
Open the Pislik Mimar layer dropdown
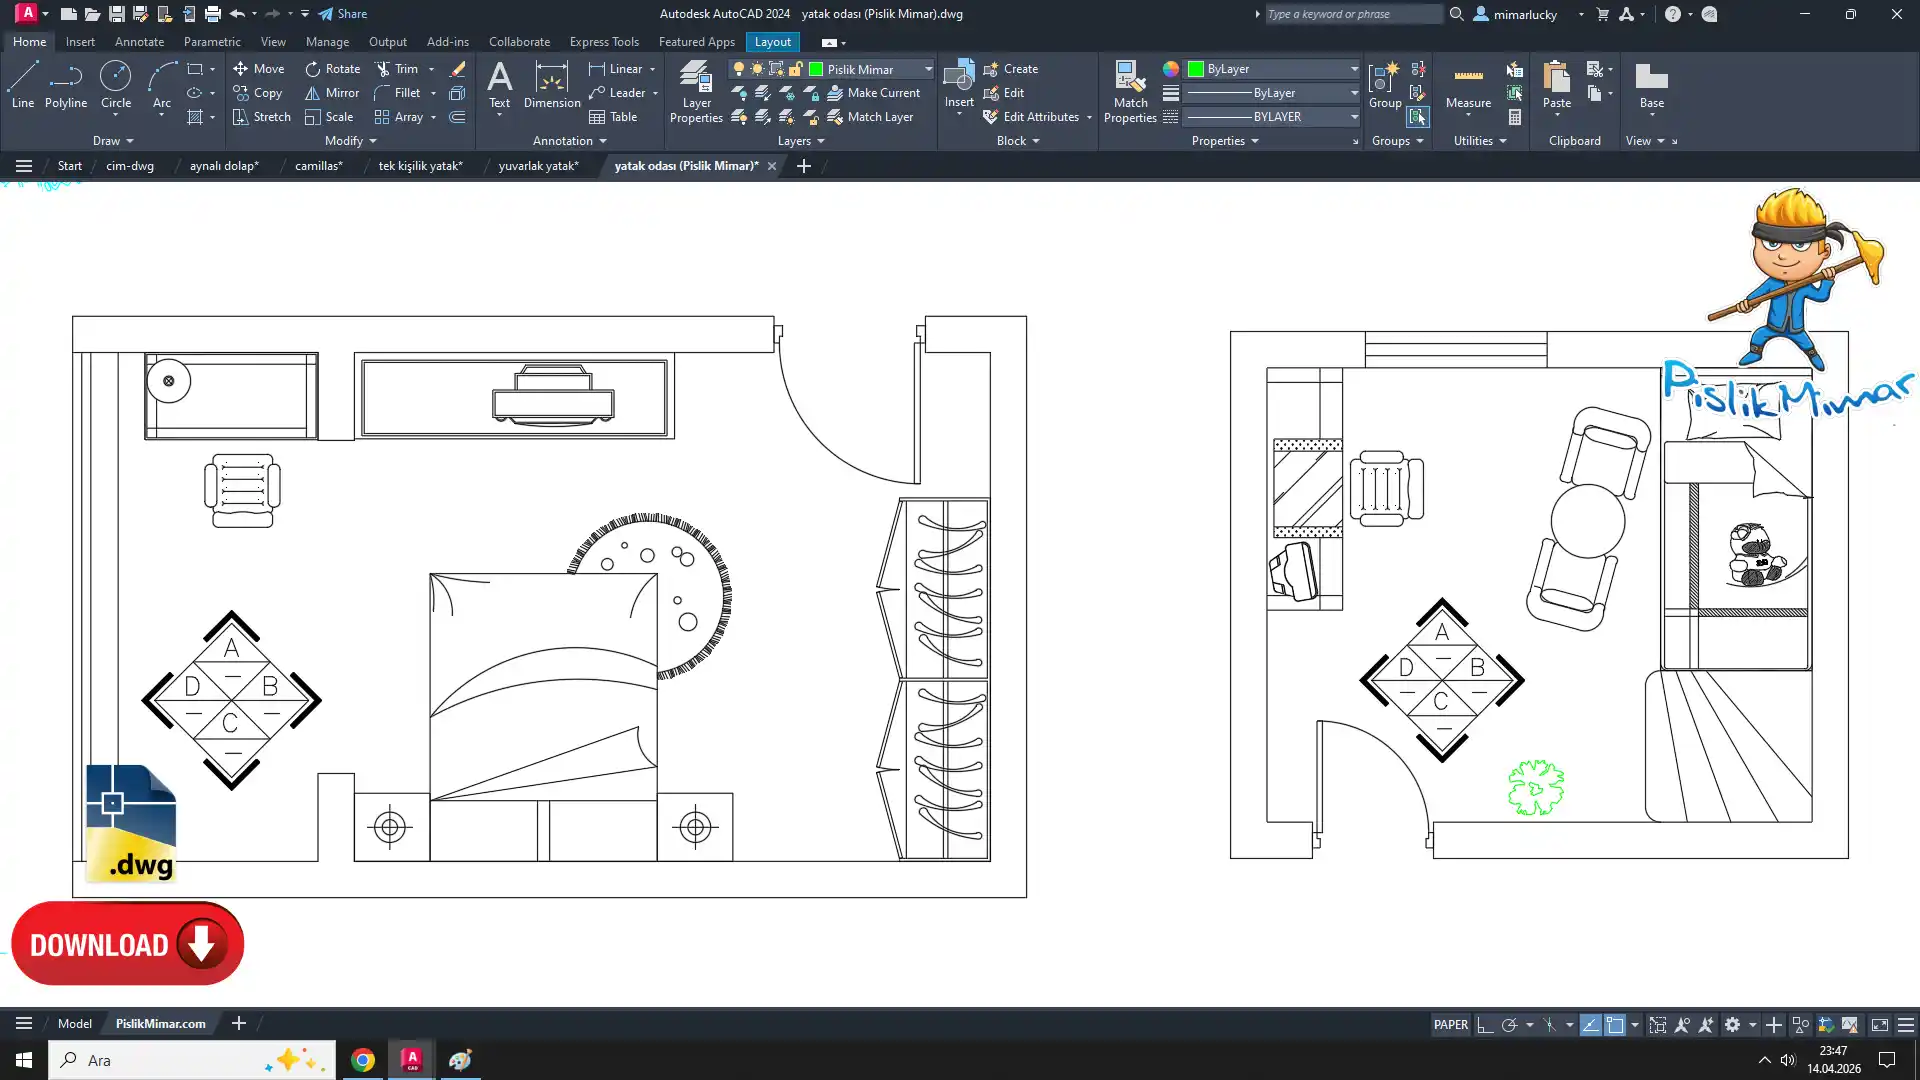click(928, 69)
